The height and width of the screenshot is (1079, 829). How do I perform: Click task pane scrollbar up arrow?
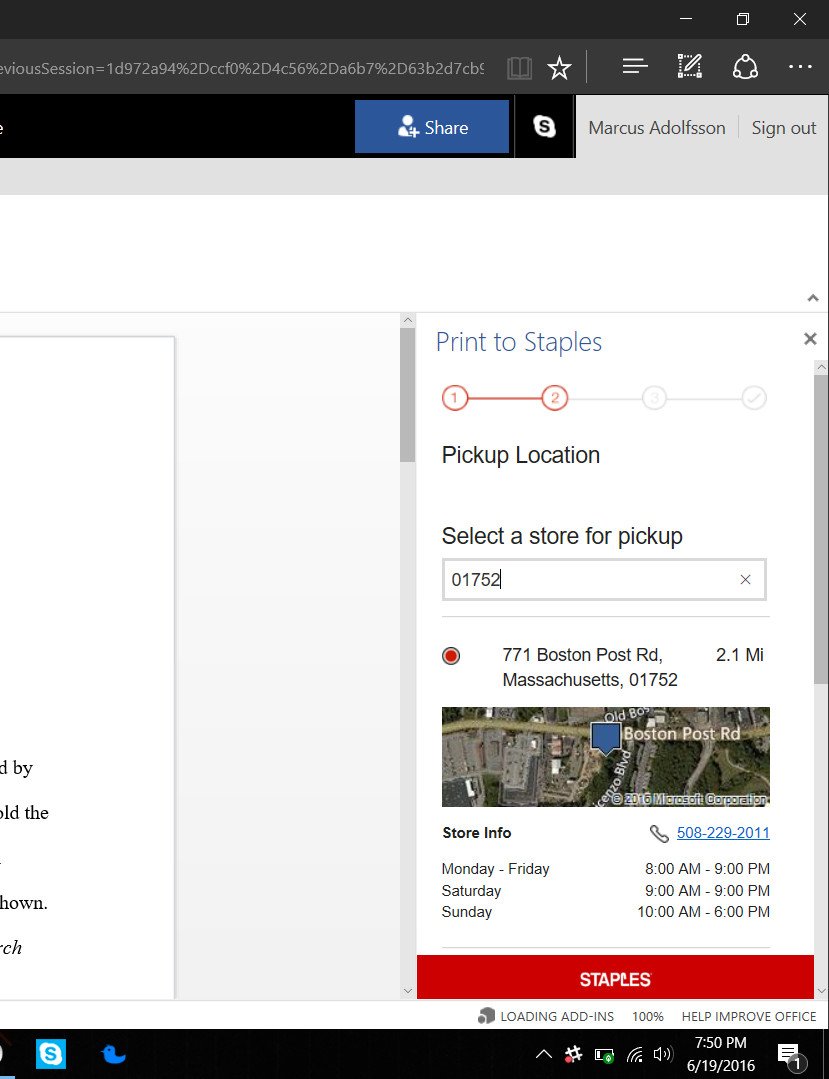click(821, 367)
